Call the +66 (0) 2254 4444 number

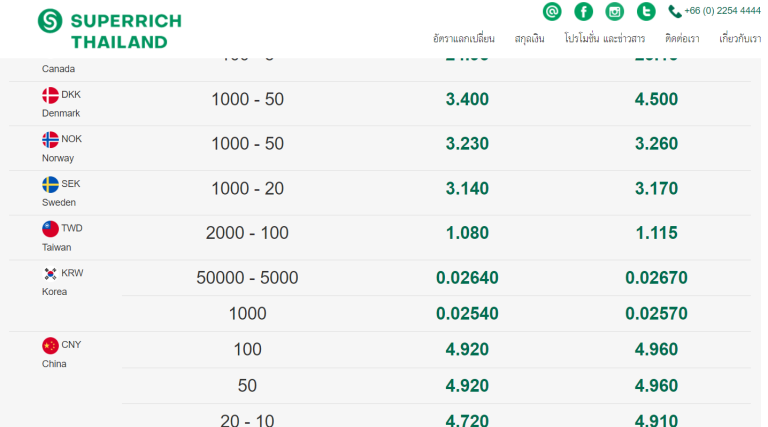pyautogui.click(x=722, y=11)
